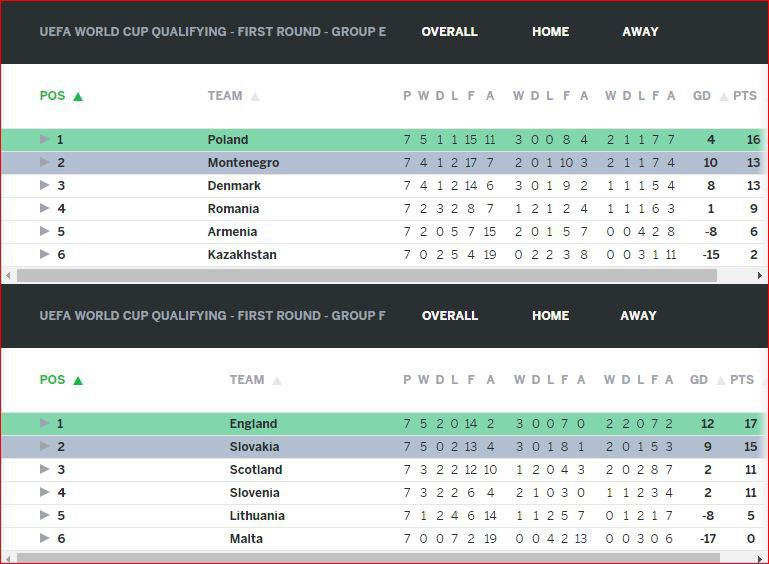Click Group E TEAM sort arrow
Image resolution: width=769 pixels, height=564 pixels.
point(255,97)
